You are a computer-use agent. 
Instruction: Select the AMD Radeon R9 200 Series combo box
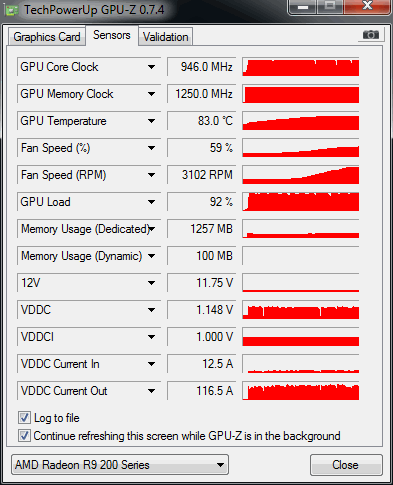120,465
